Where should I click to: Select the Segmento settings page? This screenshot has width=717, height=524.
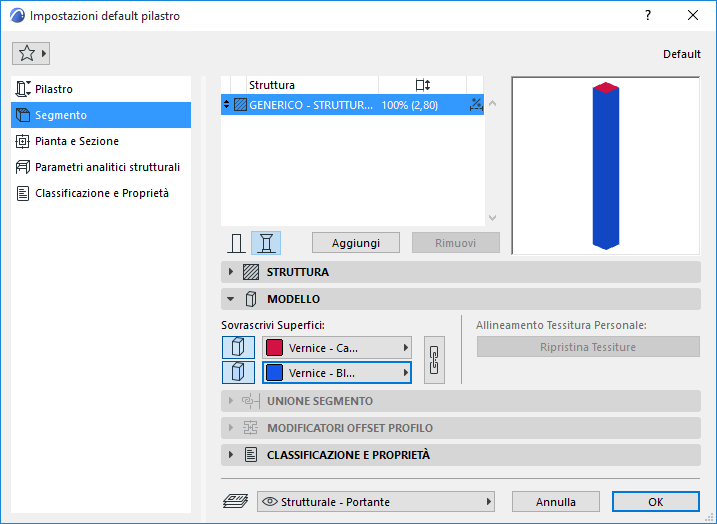(x=101, y=115)
